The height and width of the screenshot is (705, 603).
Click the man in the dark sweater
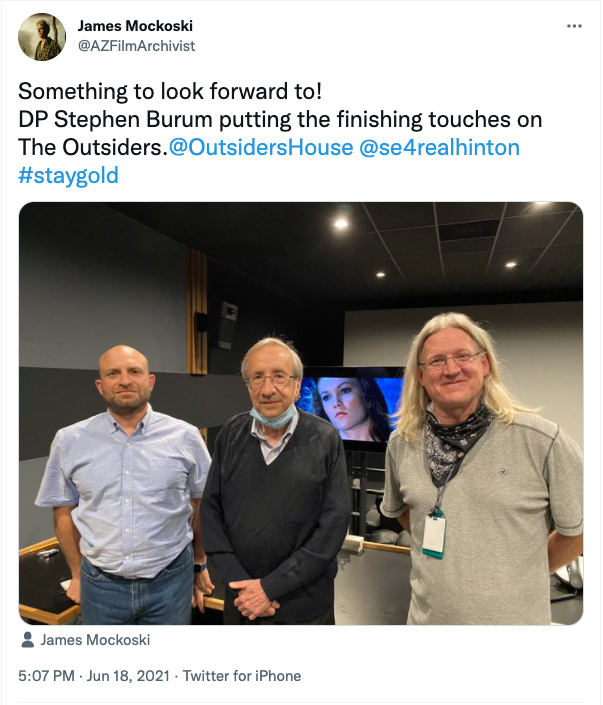point(274,480)
